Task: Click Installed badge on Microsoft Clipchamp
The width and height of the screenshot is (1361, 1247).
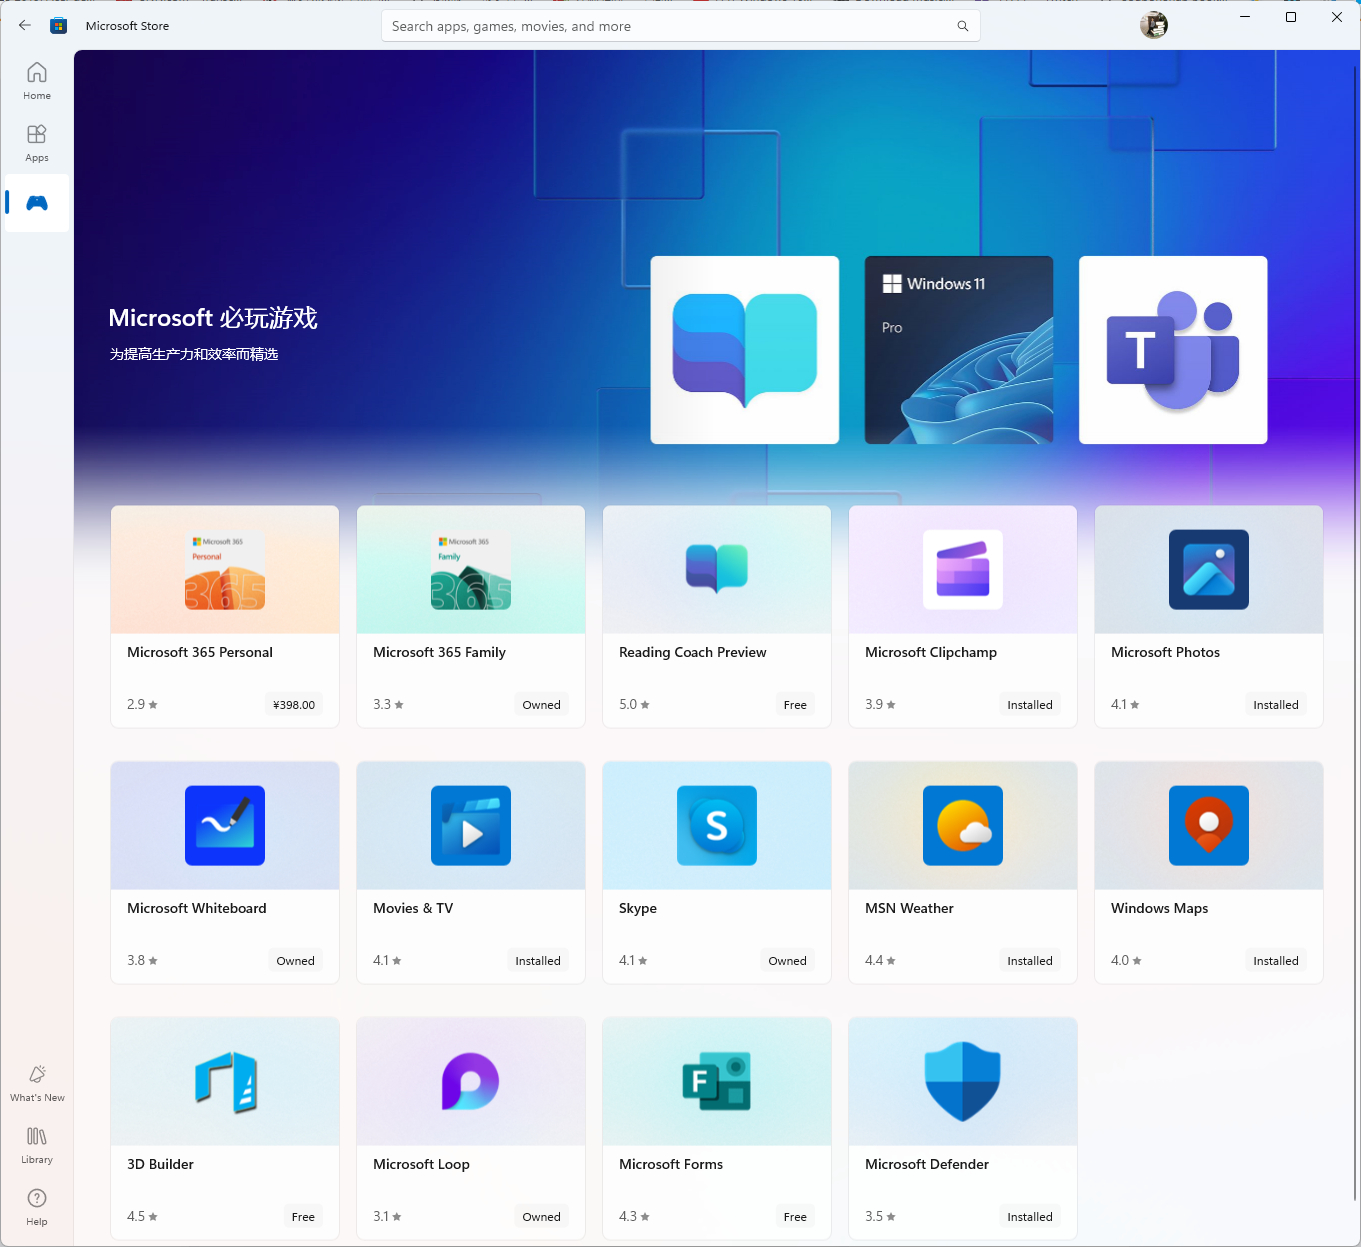Action: [1030, 705]
